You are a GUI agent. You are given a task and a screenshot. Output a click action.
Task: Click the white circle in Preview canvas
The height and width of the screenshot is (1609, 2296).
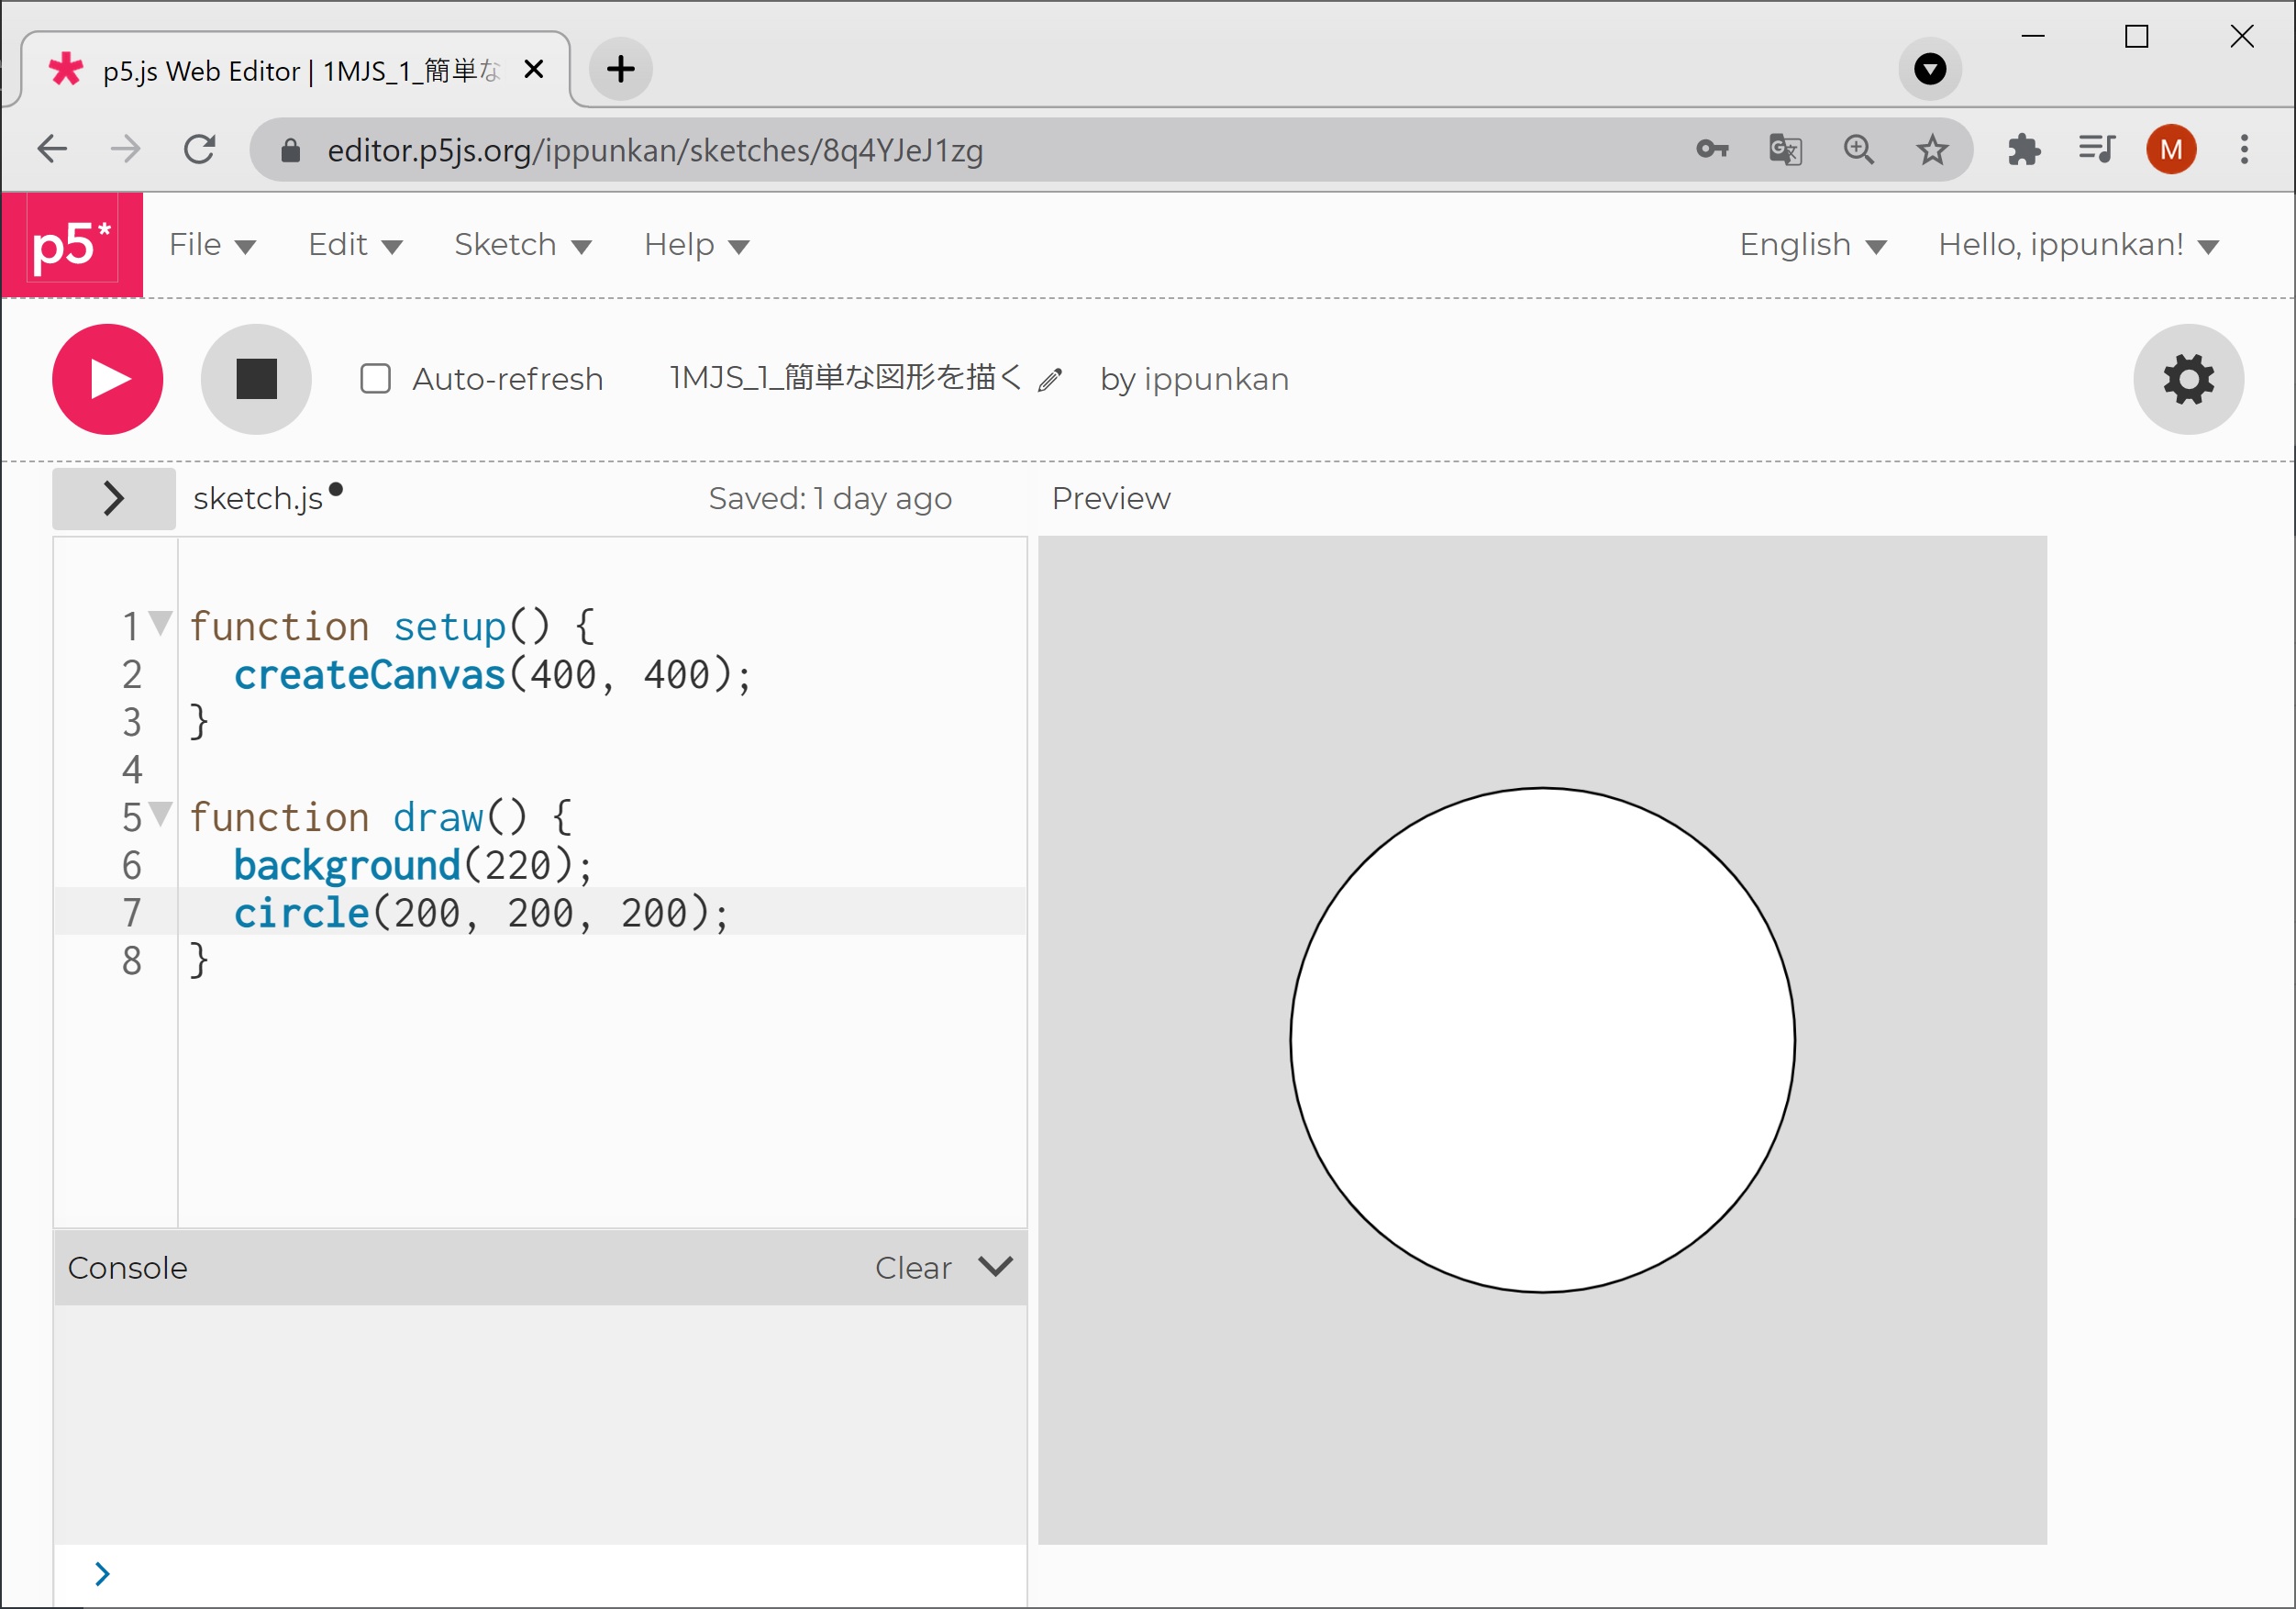point(1542,1040)
